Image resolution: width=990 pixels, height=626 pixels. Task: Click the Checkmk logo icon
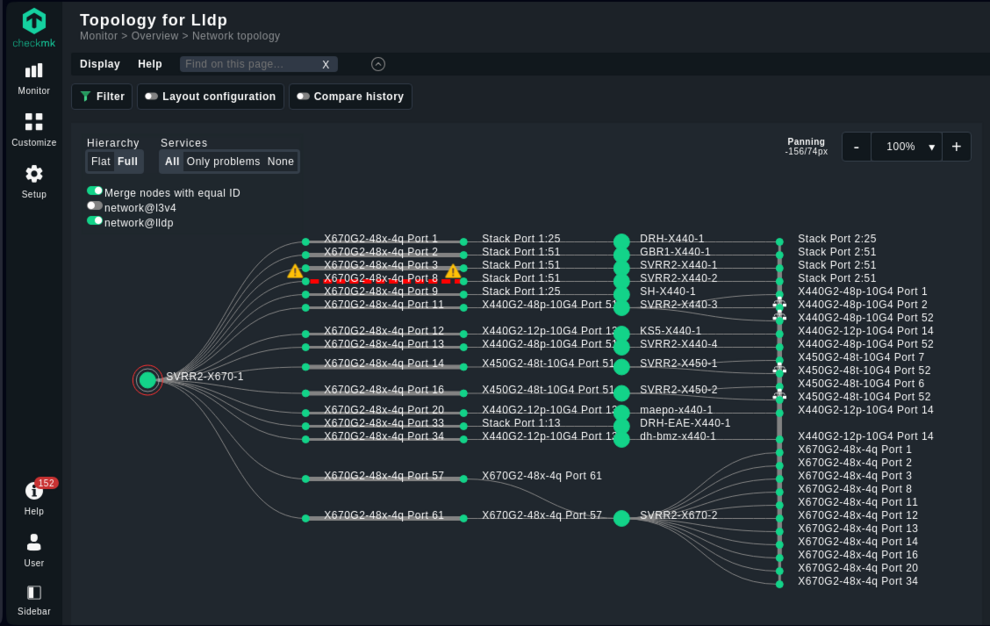34,21
